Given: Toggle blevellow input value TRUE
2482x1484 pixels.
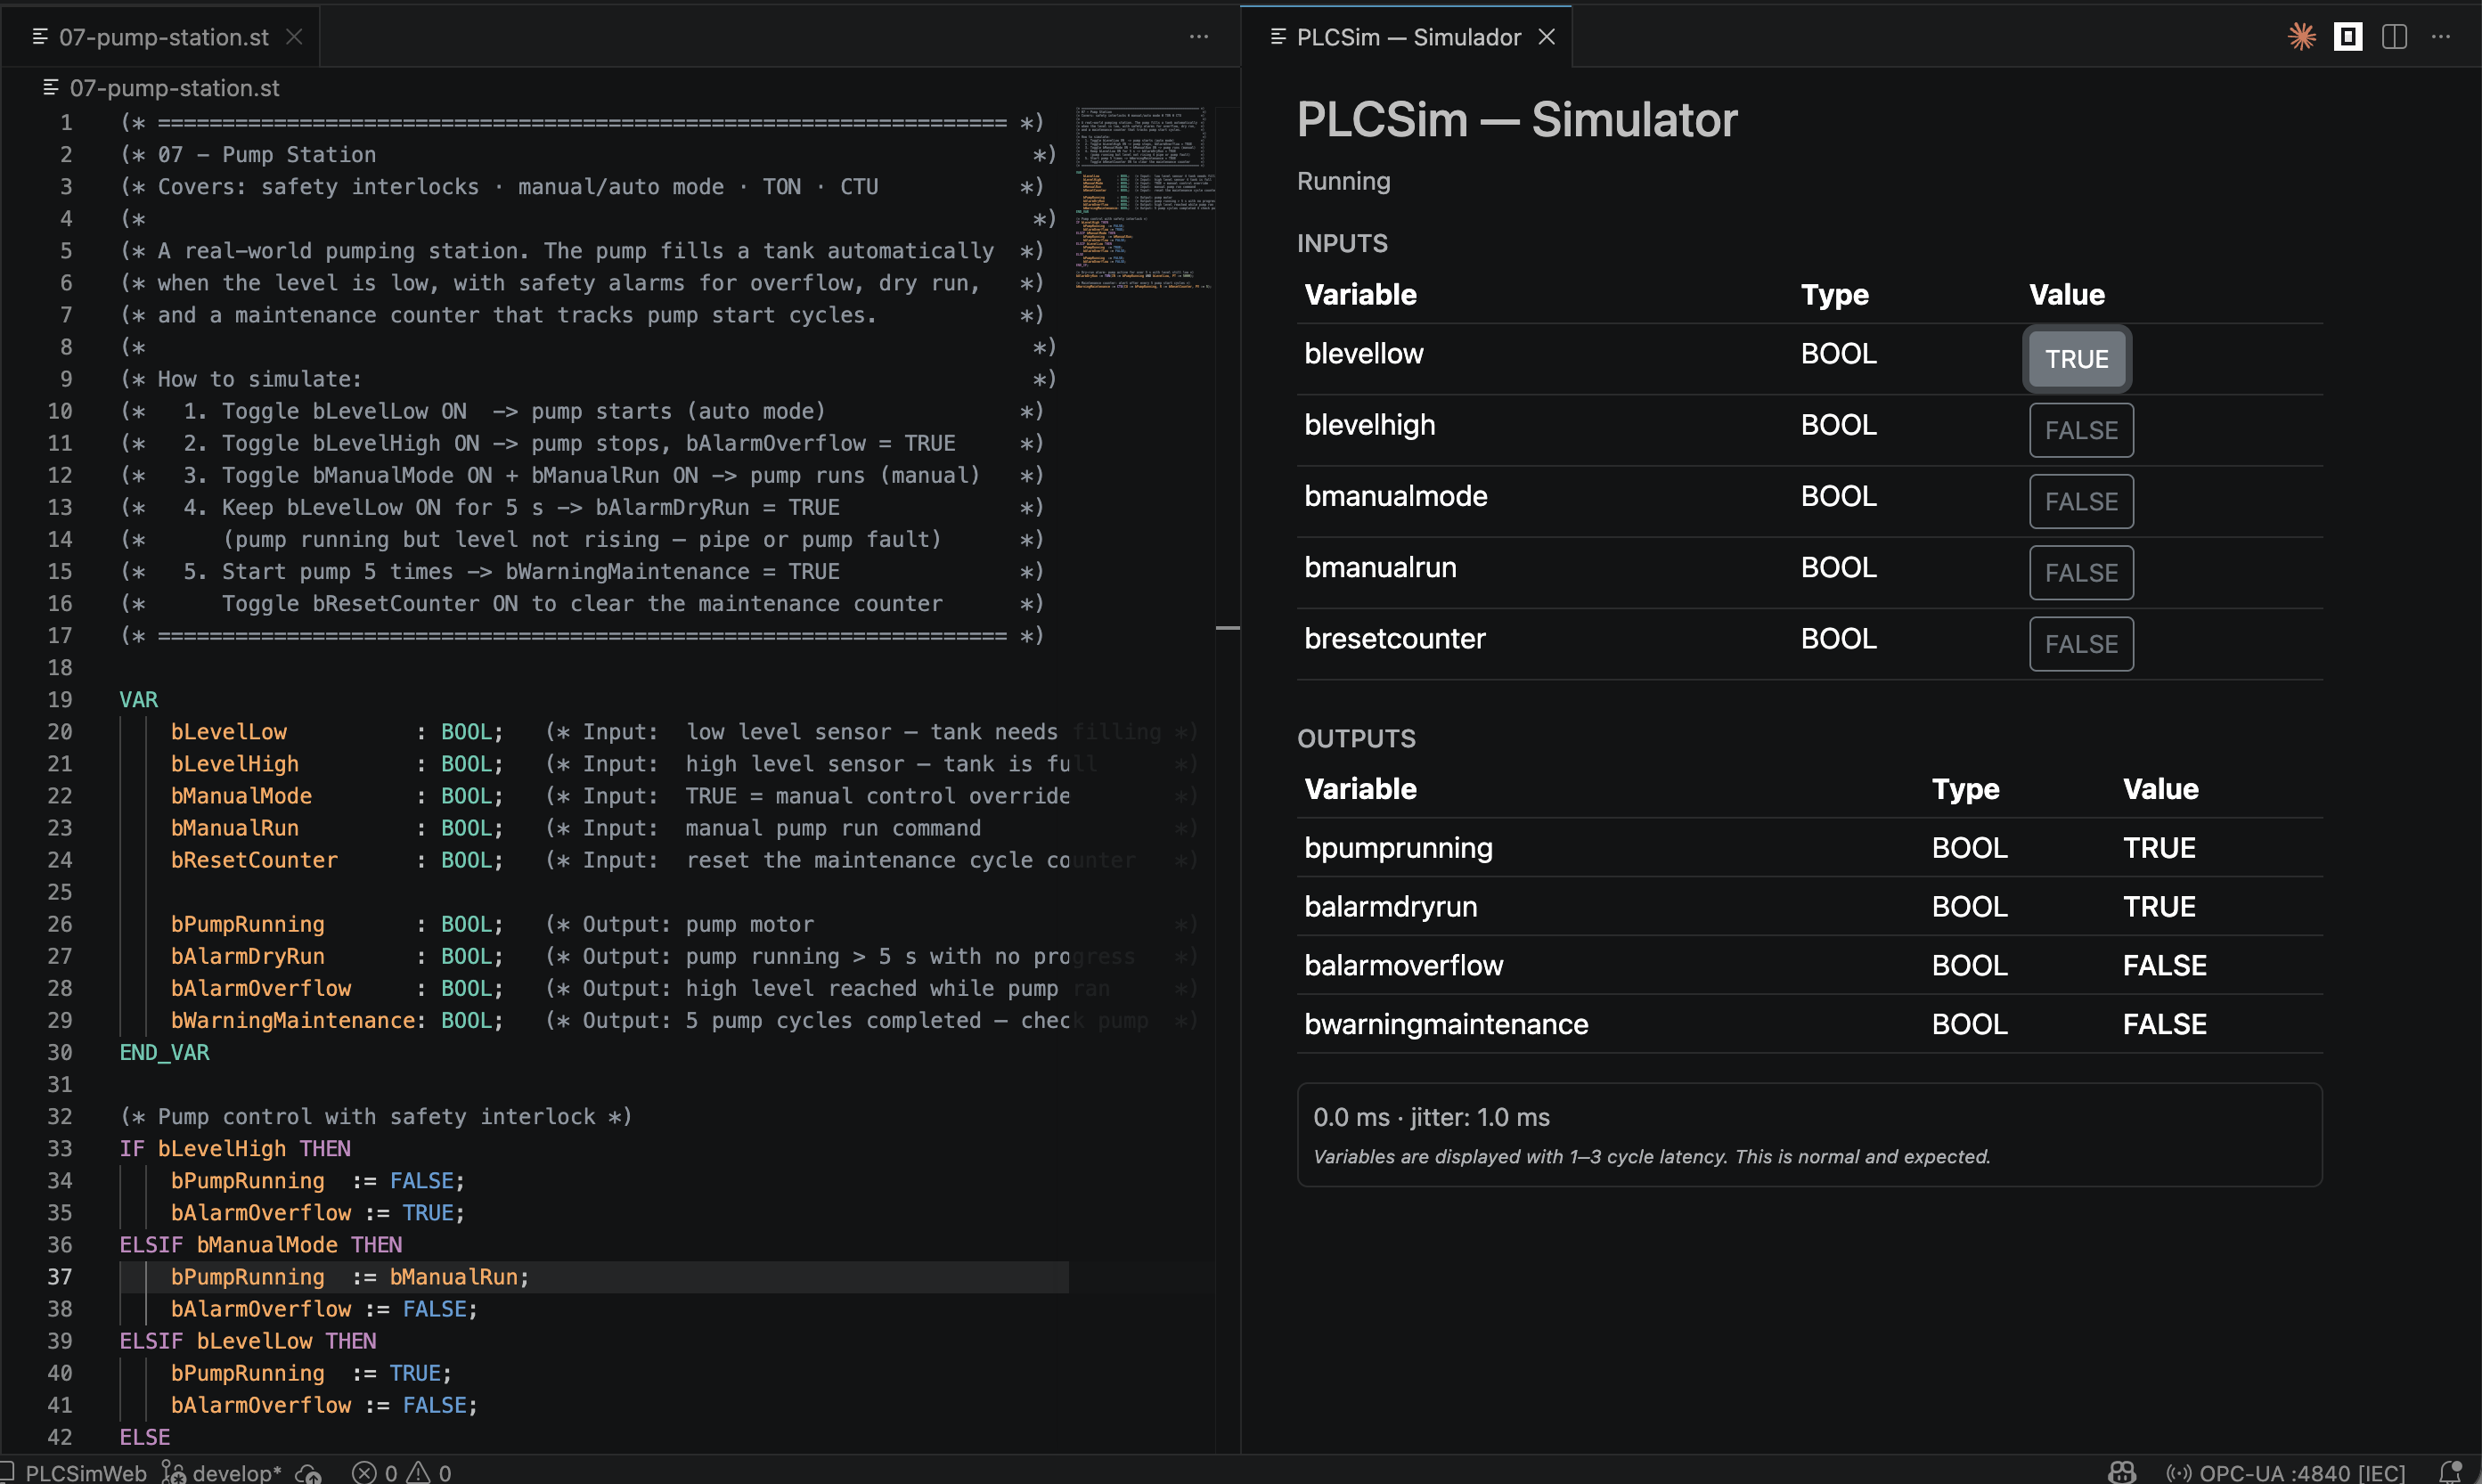Looking at the screenshot, I should 2076,359.
